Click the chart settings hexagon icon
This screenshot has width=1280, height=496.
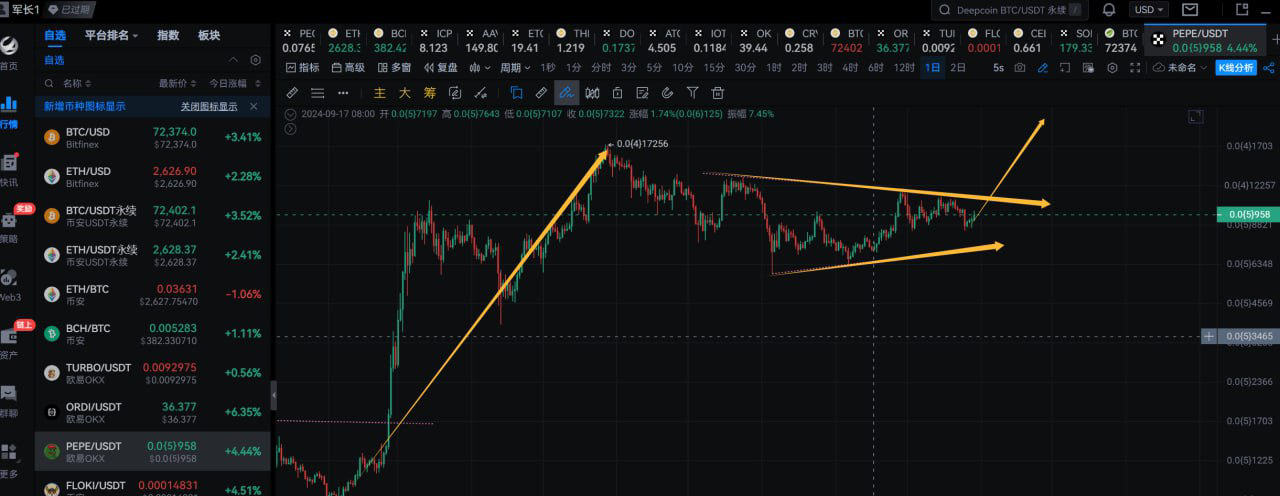point(1112,68)
